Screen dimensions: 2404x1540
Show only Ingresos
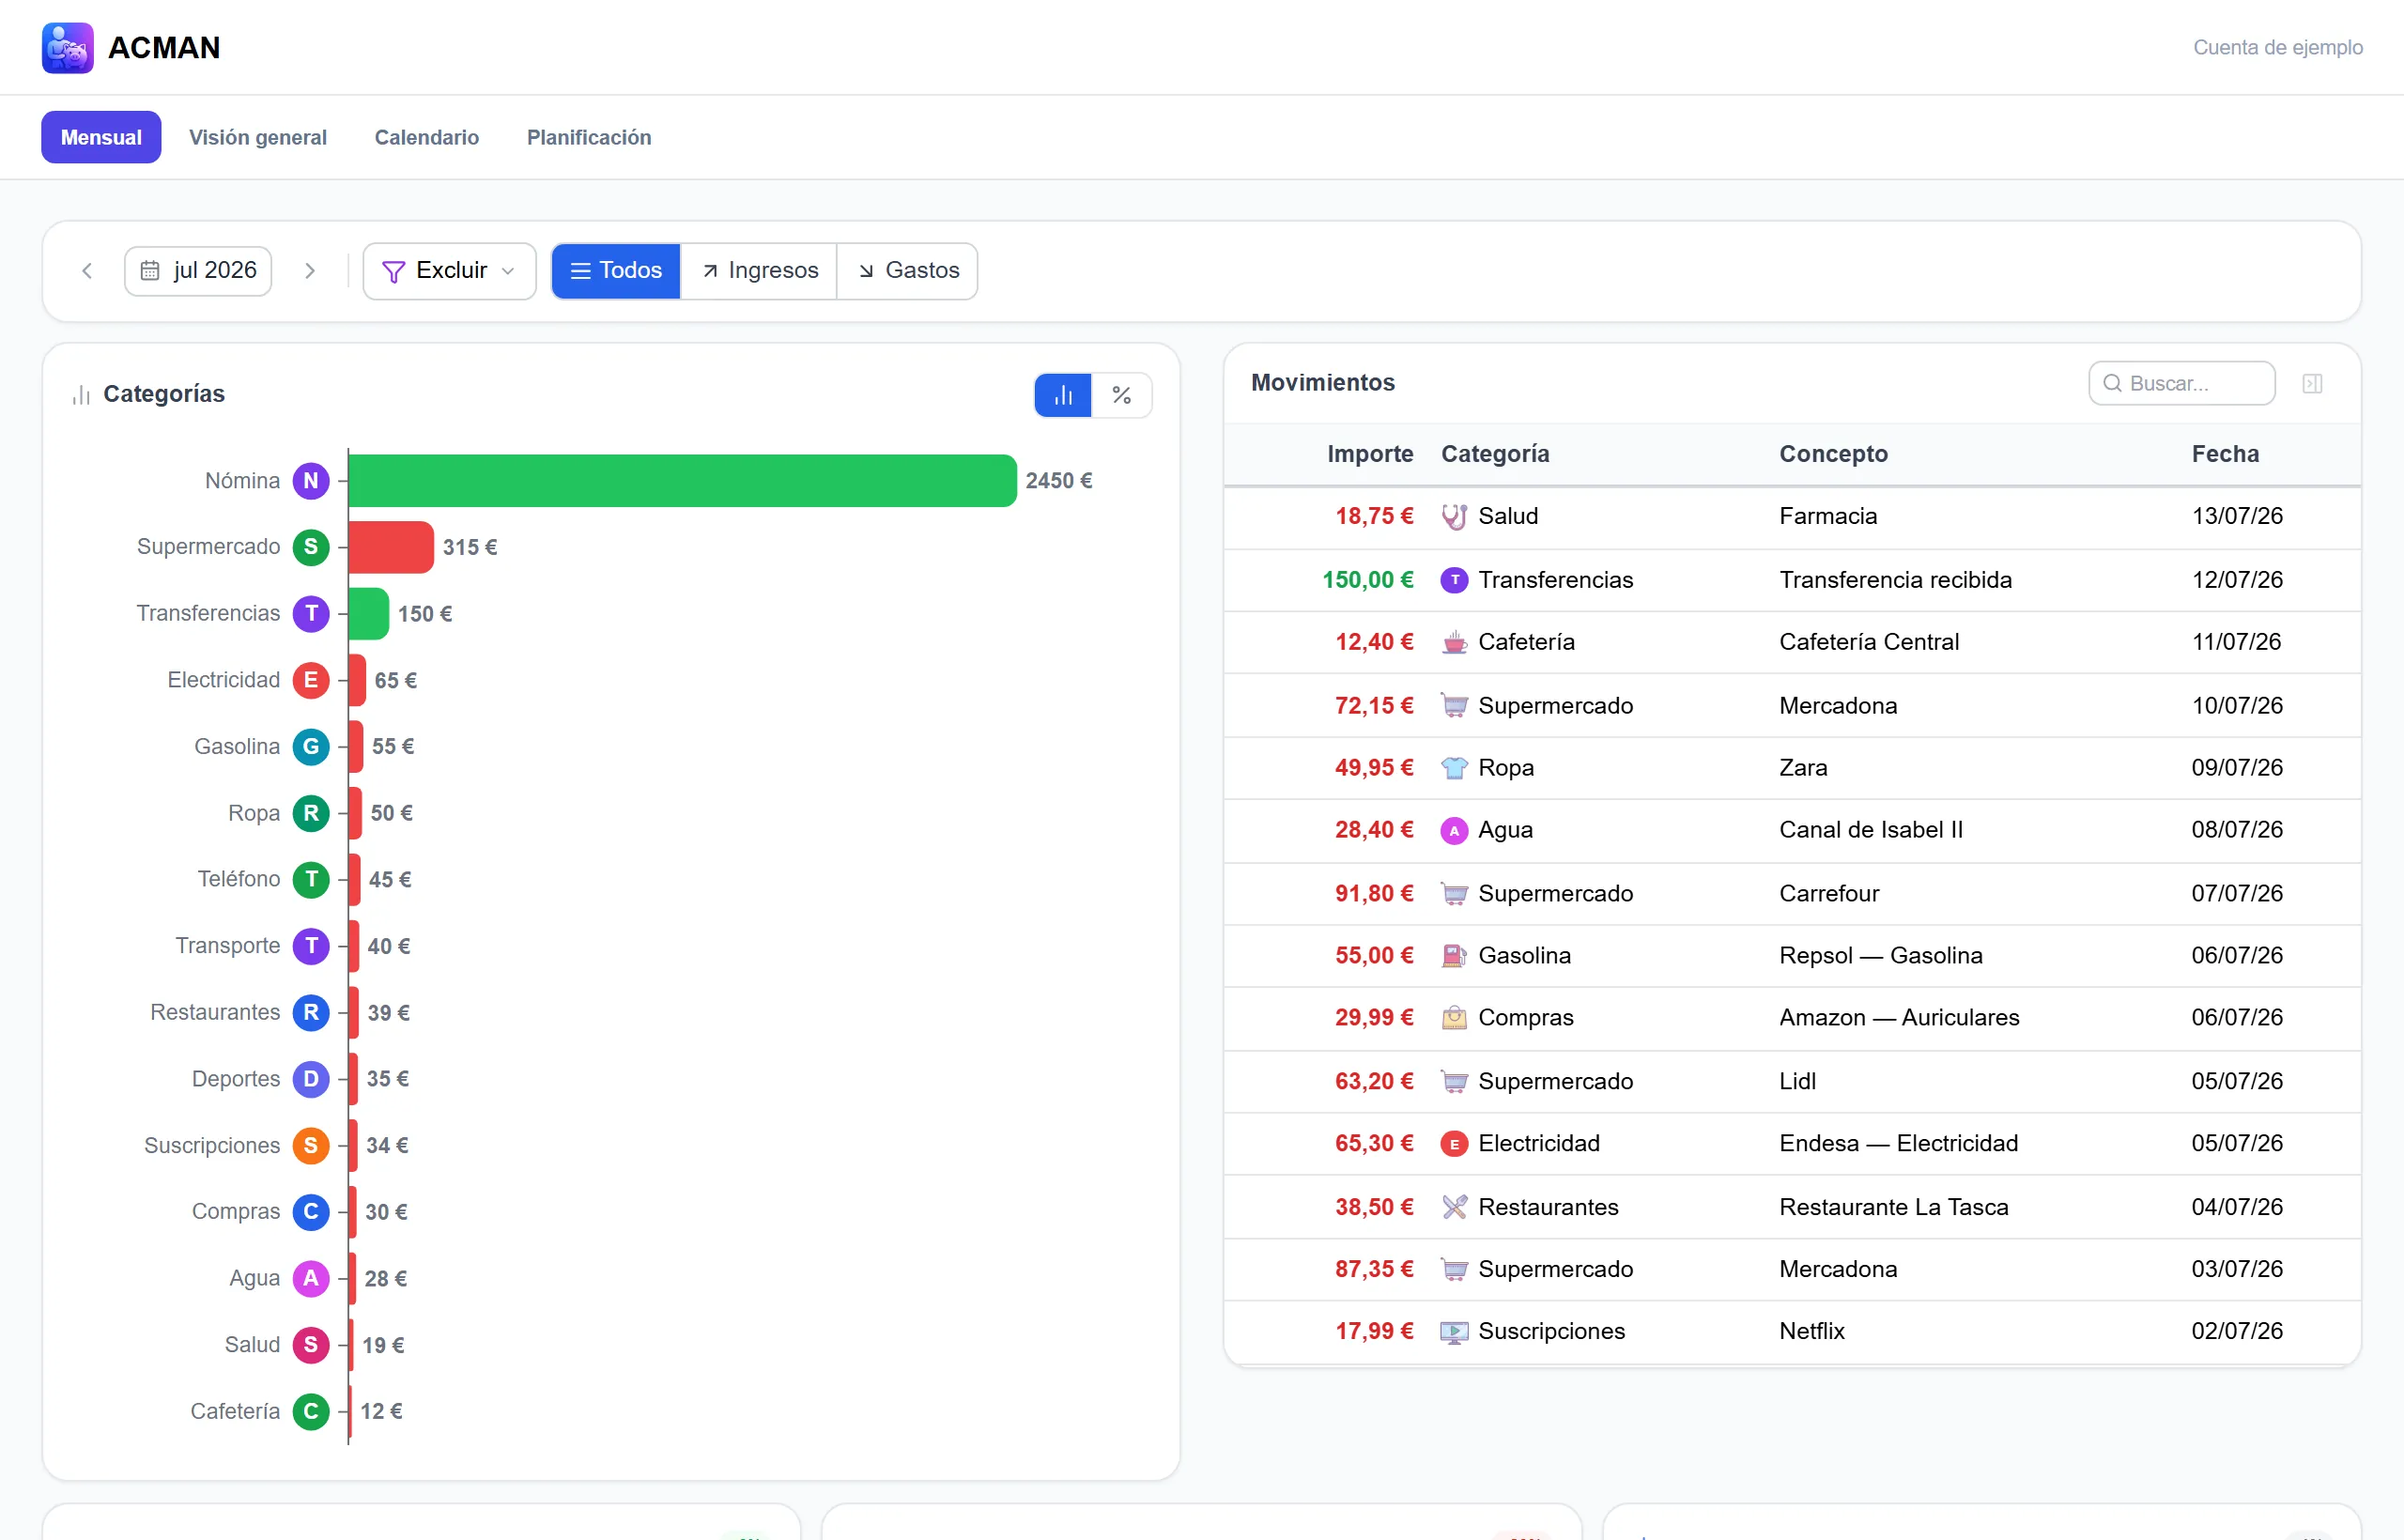(x=759, y=271)
